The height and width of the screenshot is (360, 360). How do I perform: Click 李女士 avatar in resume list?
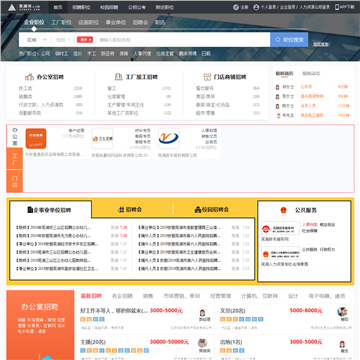click(x=277, y=97)
